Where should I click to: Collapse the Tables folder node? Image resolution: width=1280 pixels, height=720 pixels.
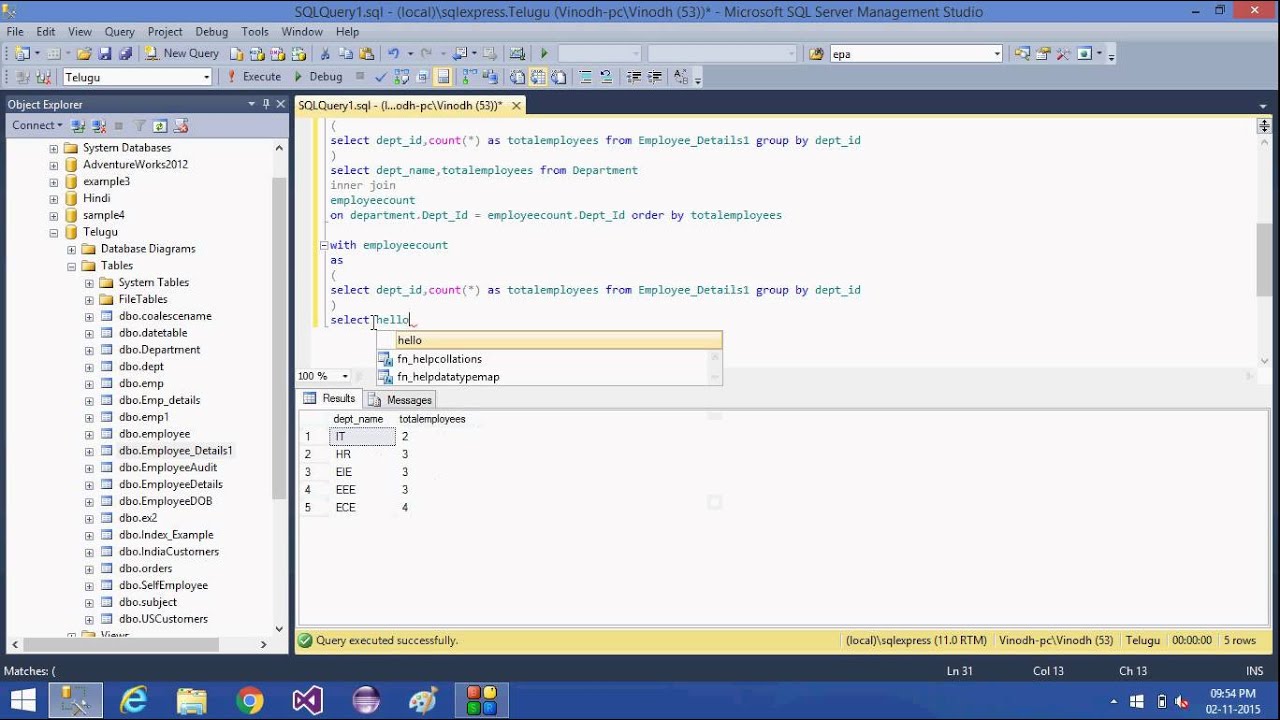(x=72, y=266)
